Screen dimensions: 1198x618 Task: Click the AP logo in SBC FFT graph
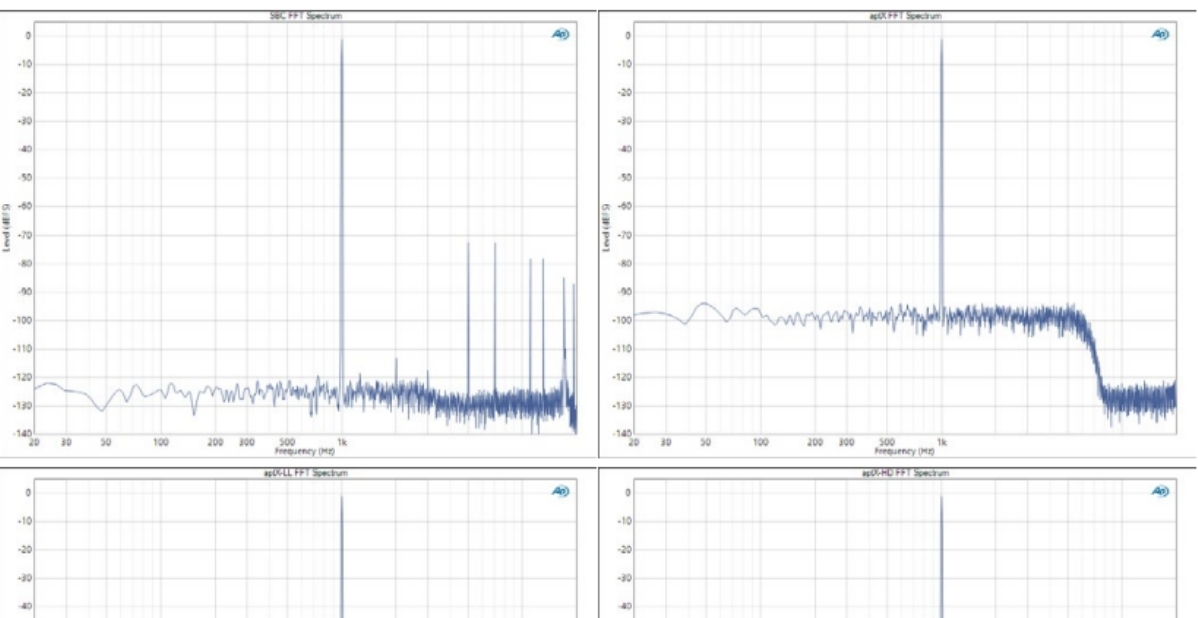(x=562, y=34)
